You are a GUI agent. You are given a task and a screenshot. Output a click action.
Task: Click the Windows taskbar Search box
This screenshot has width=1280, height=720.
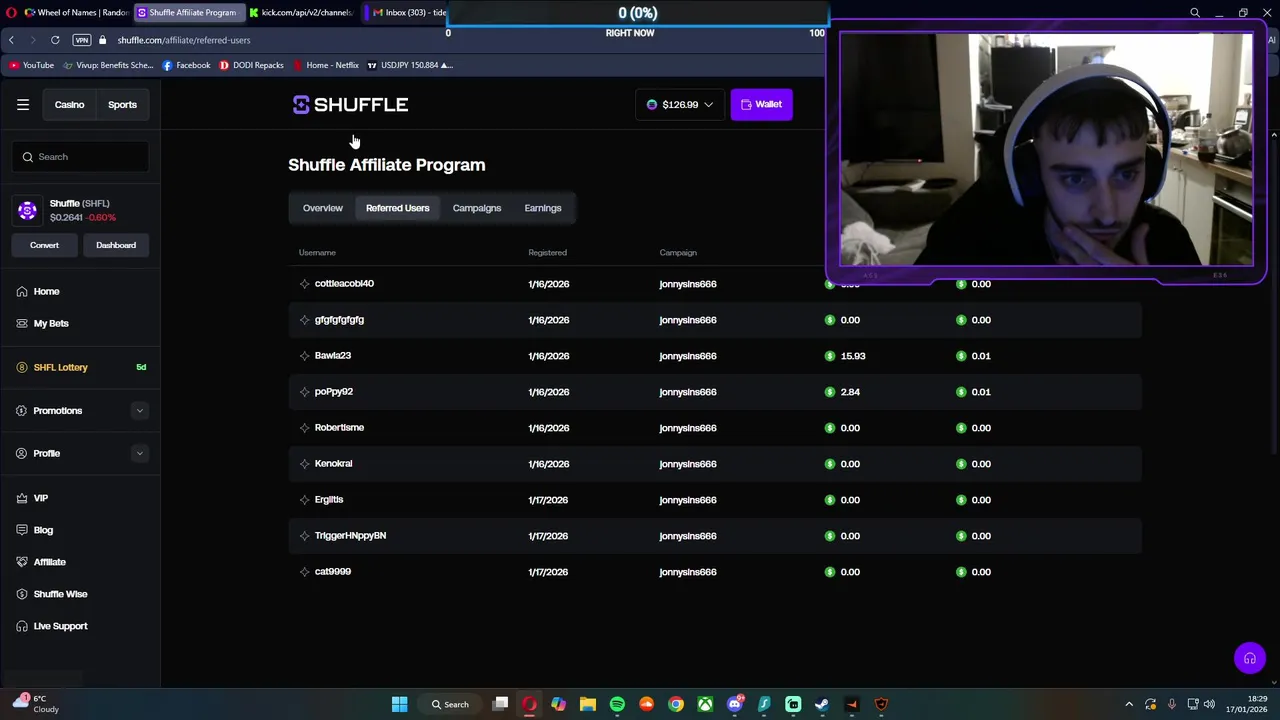click(x=449, y=704)
